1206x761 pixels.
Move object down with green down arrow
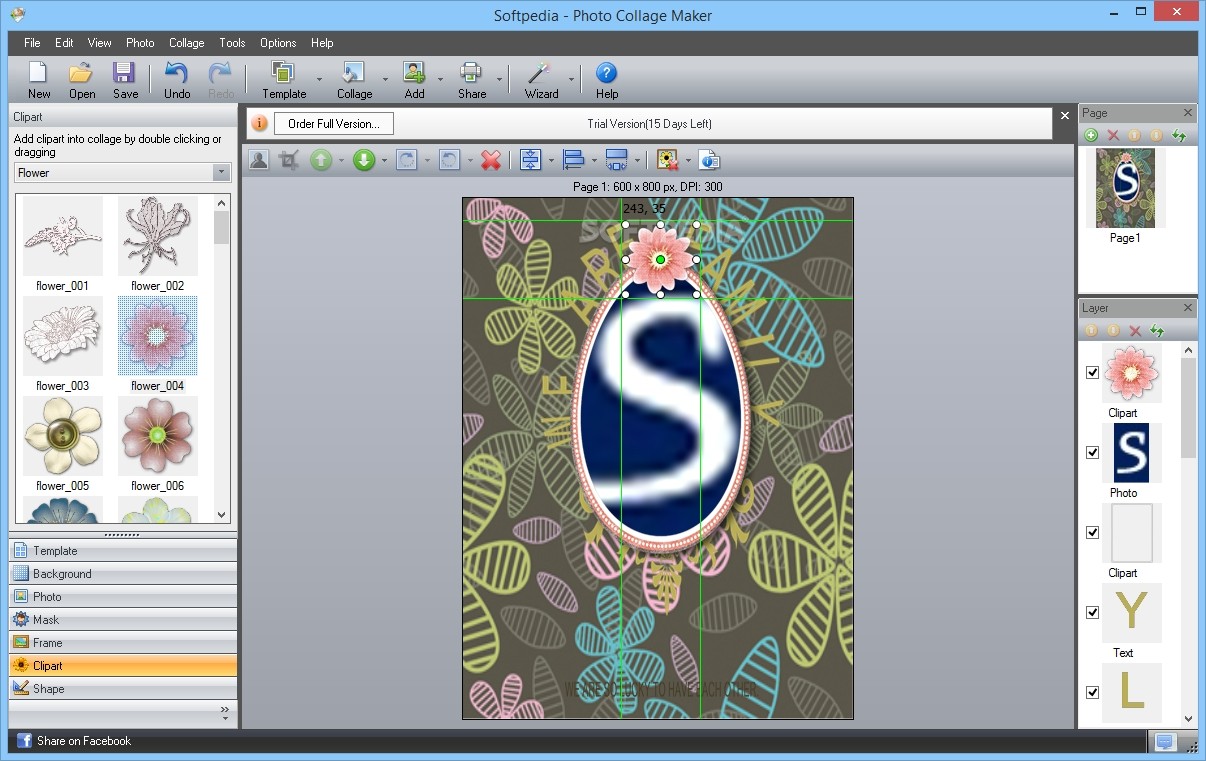pos(364,160)
